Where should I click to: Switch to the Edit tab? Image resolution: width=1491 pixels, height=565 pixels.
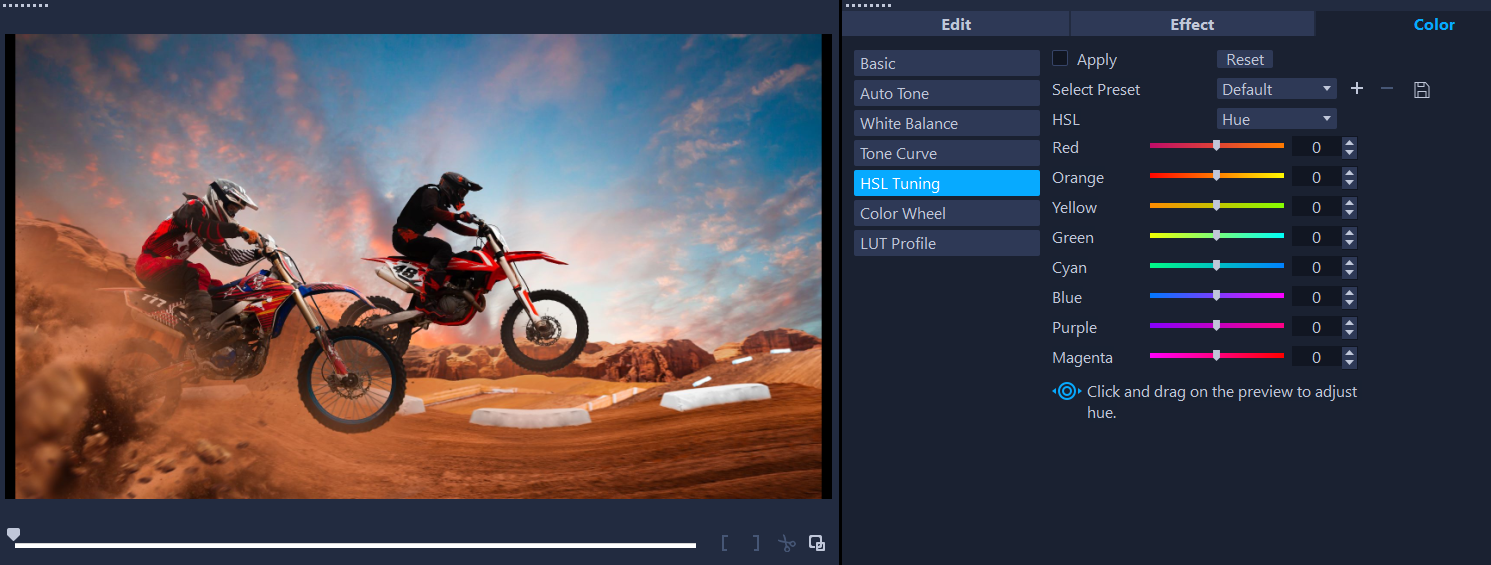[956, 24]
